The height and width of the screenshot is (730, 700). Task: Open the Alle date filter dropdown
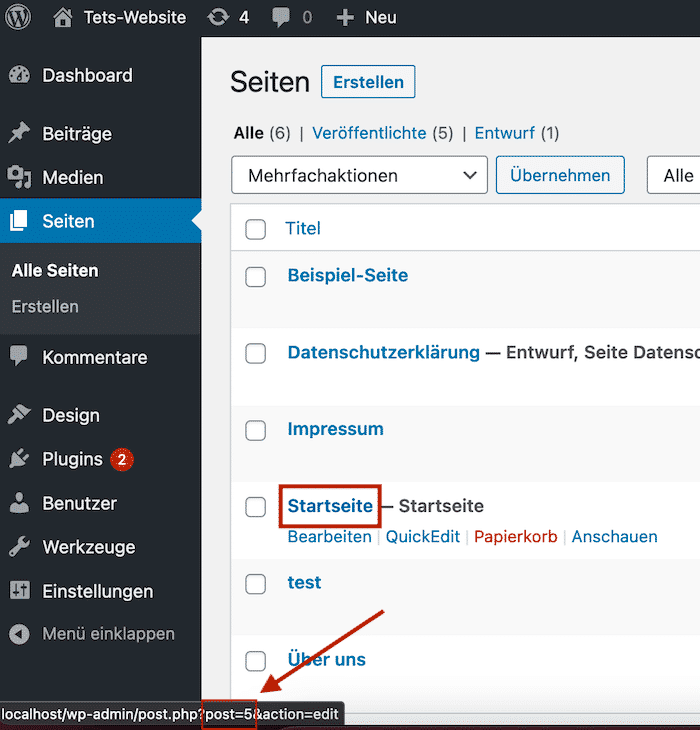673,175
